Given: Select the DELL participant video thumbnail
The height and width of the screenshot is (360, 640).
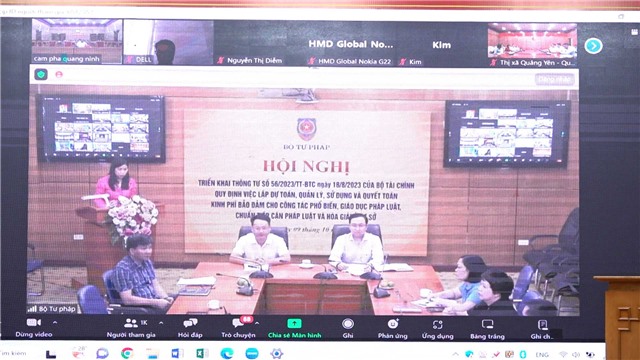Looking at the screenshot, I should point(168,42).
